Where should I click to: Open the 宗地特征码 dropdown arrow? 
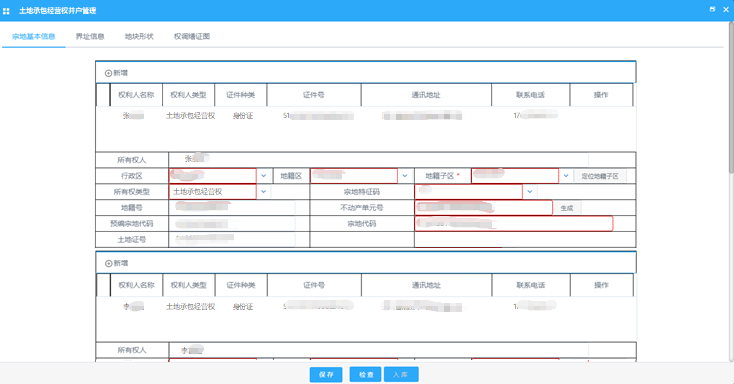pyautogui.click(x=529, y=192)
